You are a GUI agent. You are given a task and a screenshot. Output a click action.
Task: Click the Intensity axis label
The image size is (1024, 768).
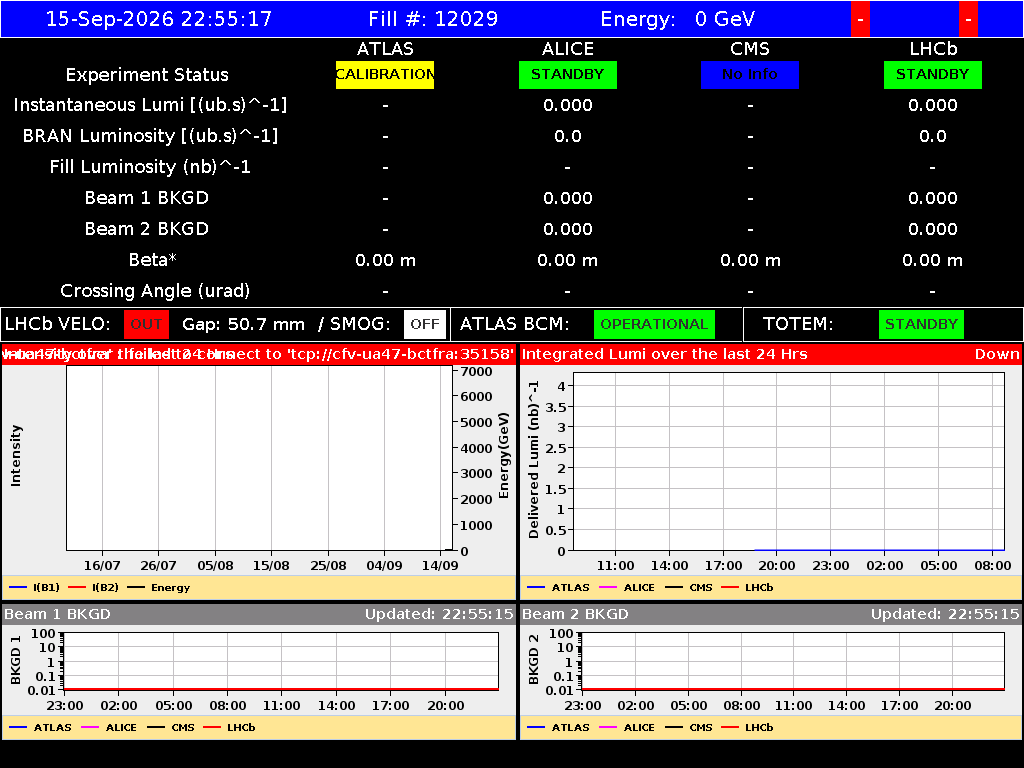pos(16,456)
